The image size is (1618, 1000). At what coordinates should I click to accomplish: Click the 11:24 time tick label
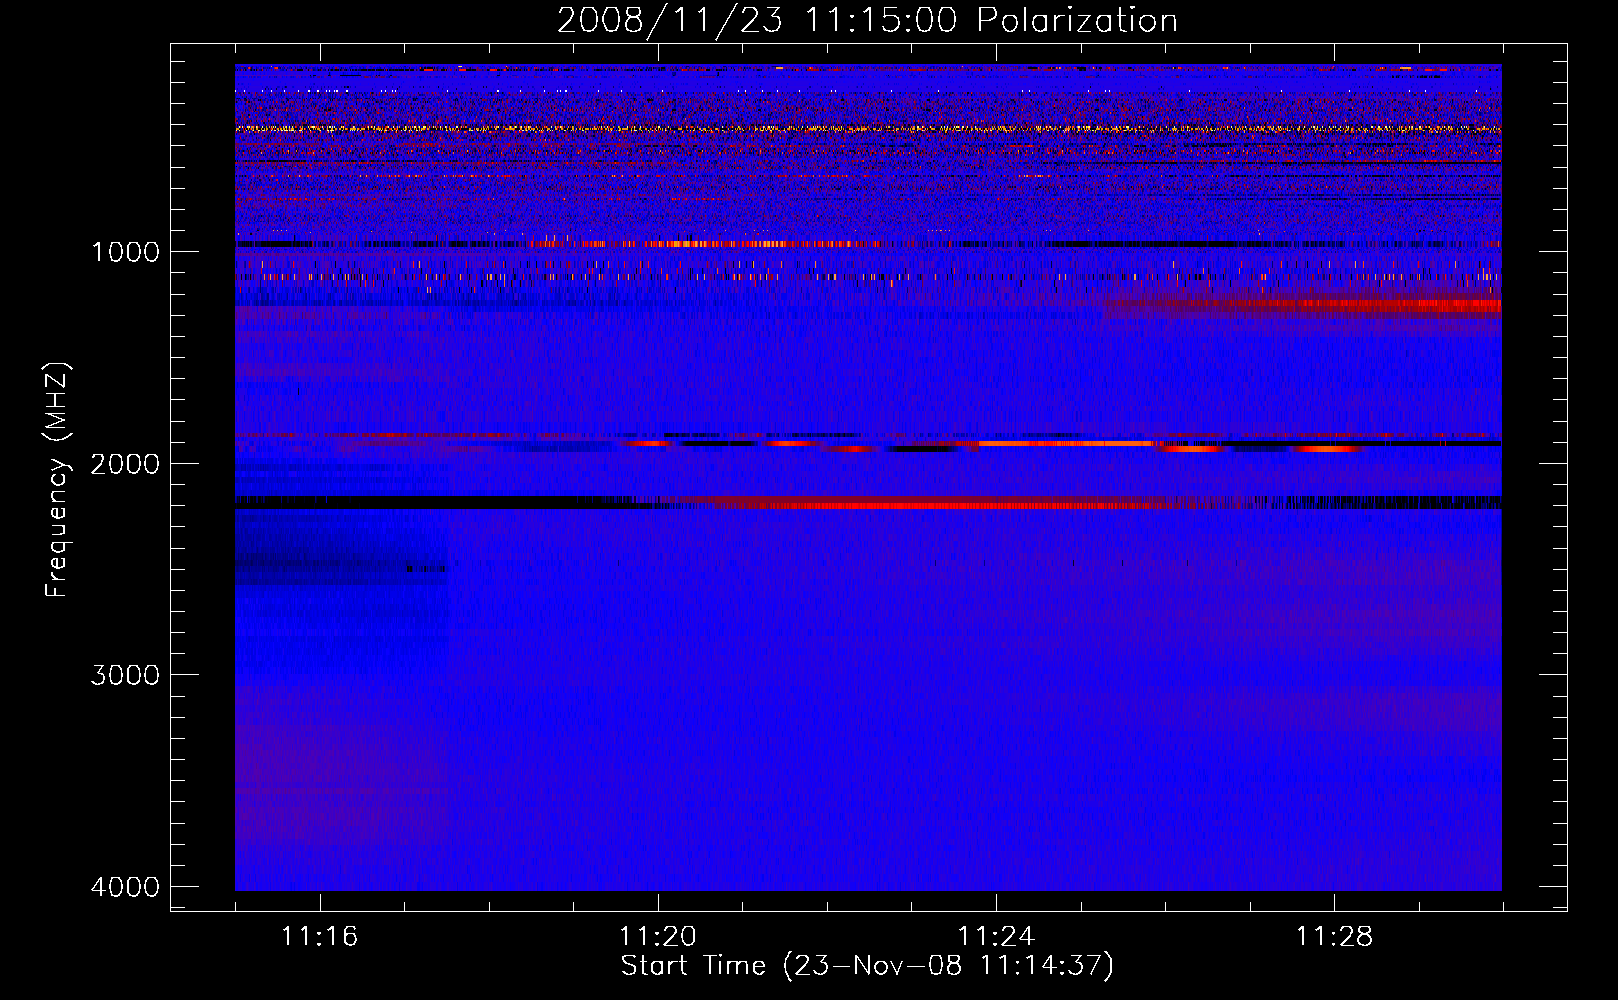pyautogui.click(x=996, y=937)
